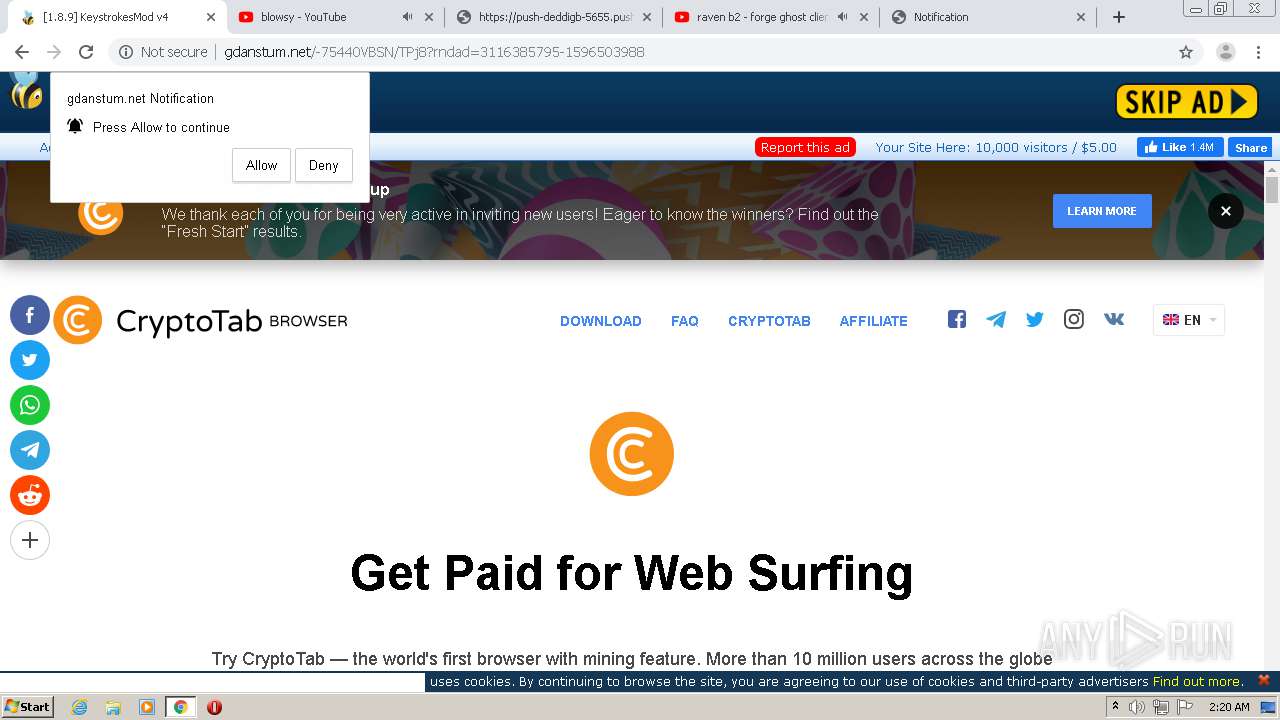The width and height of the screenshot is (1280, 720).
Task: Open CryptoTab's Twitter profile in header
Action: click(1035, 320)
